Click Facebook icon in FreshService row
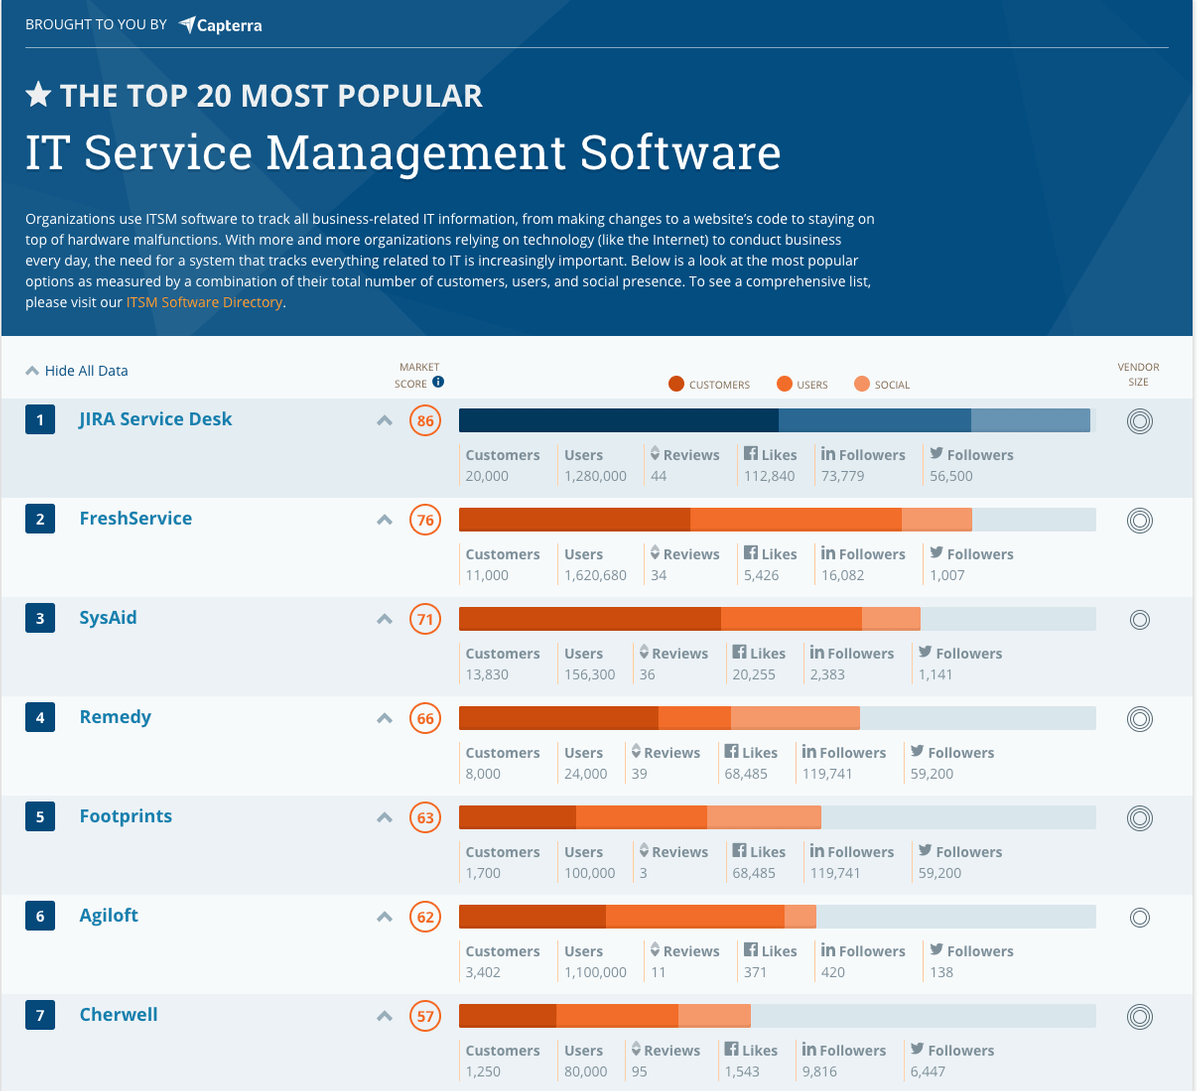Viewport: 1200px width, 1091px height. (751, 552)
